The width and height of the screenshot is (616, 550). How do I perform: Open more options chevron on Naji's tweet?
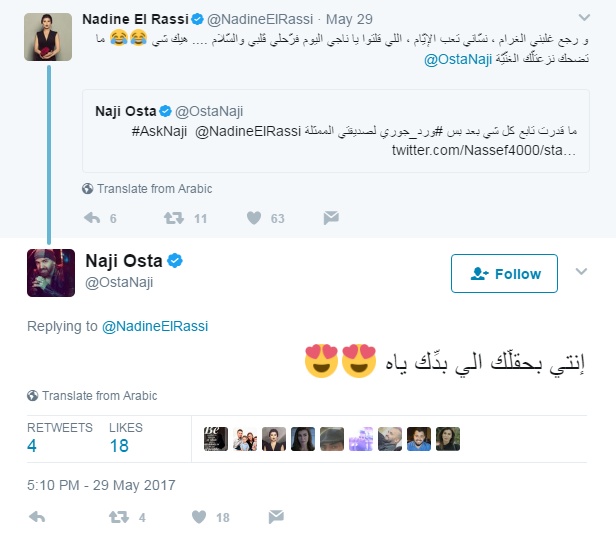click(581, 272)
